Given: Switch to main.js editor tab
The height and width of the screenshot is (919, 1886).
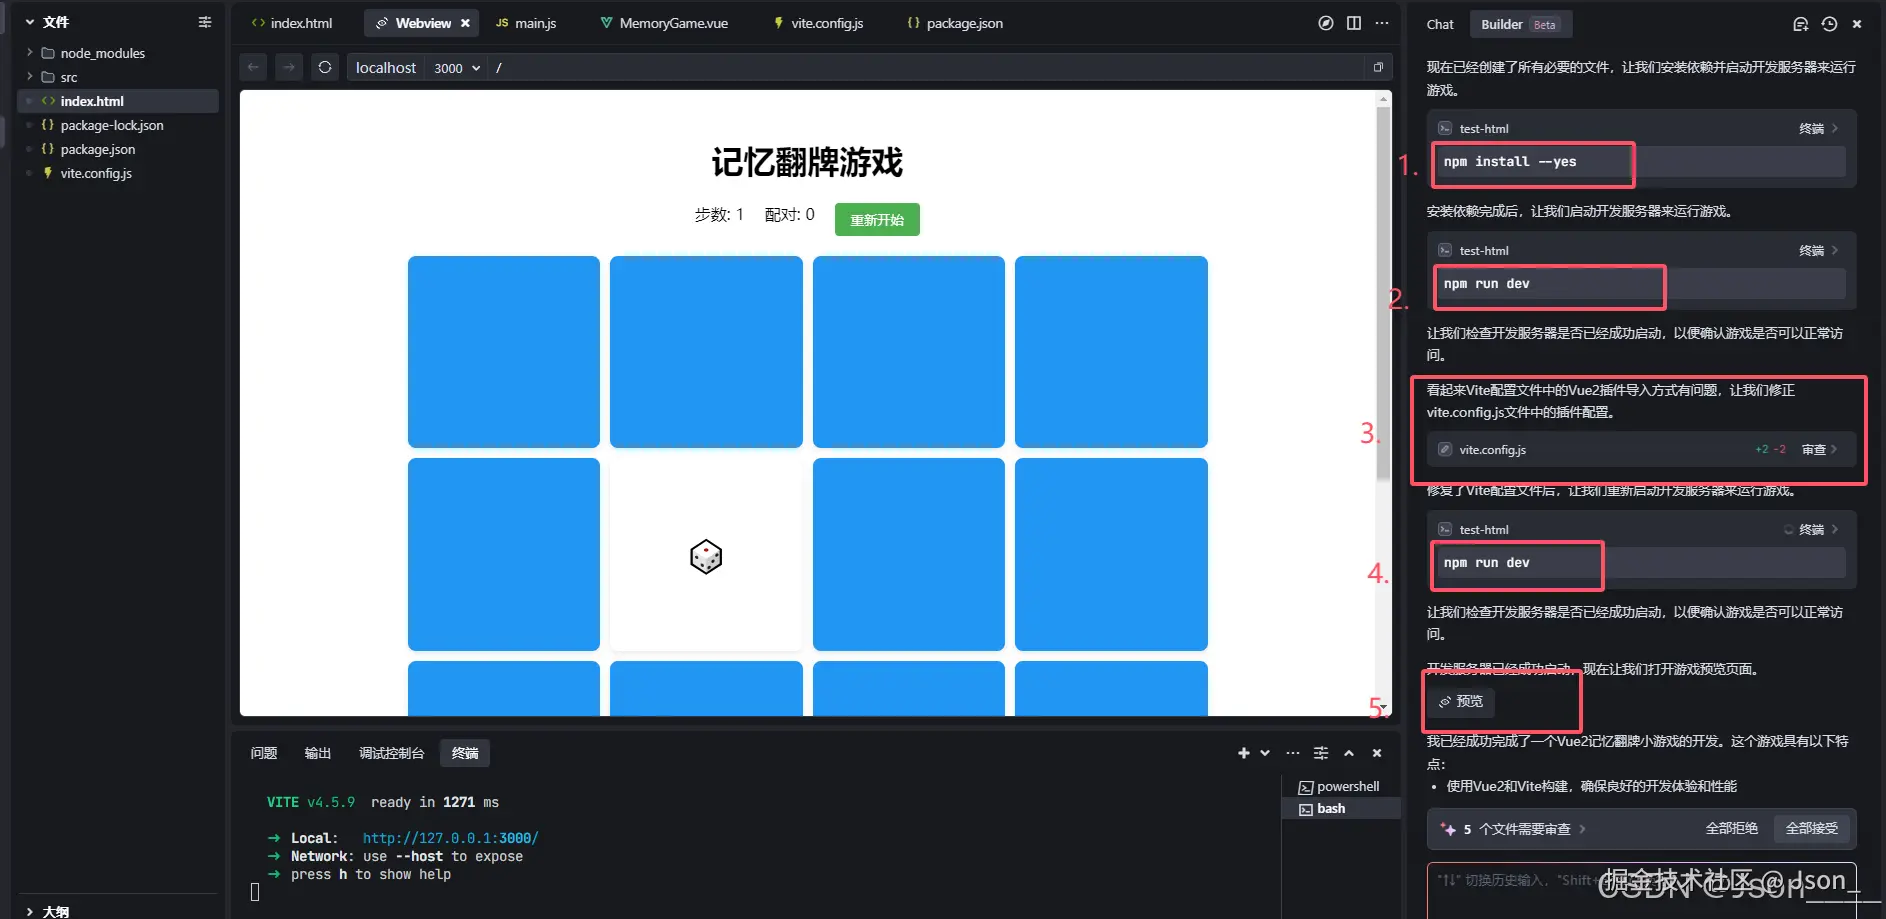Looking at the screenshot, I should tap(526, 23).
